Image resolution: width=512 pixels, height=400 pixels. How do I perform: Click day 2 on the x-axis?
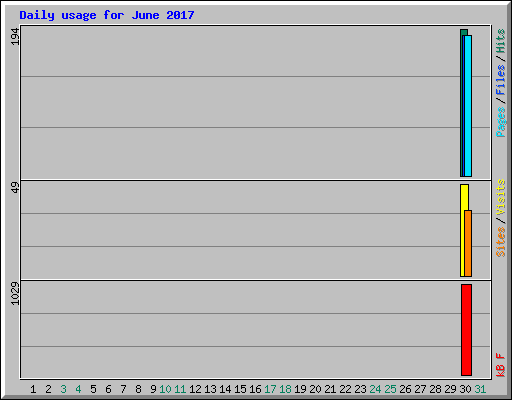pos(48,389)
